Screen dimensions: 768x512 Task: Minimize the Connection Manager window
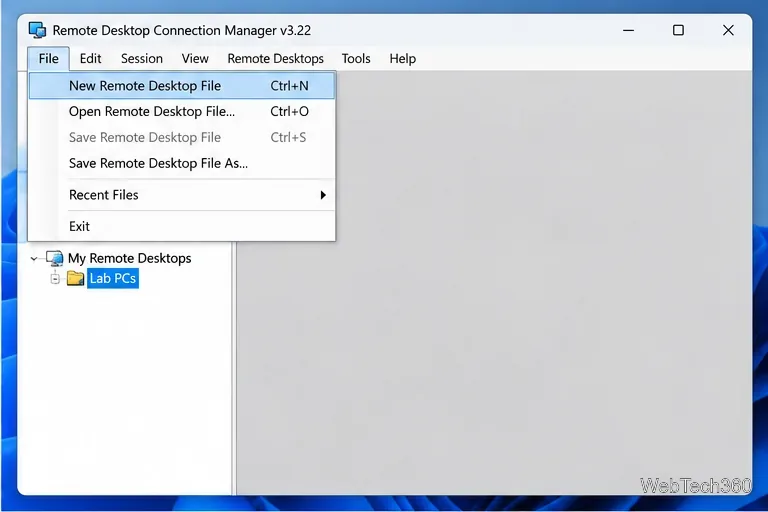628,30
